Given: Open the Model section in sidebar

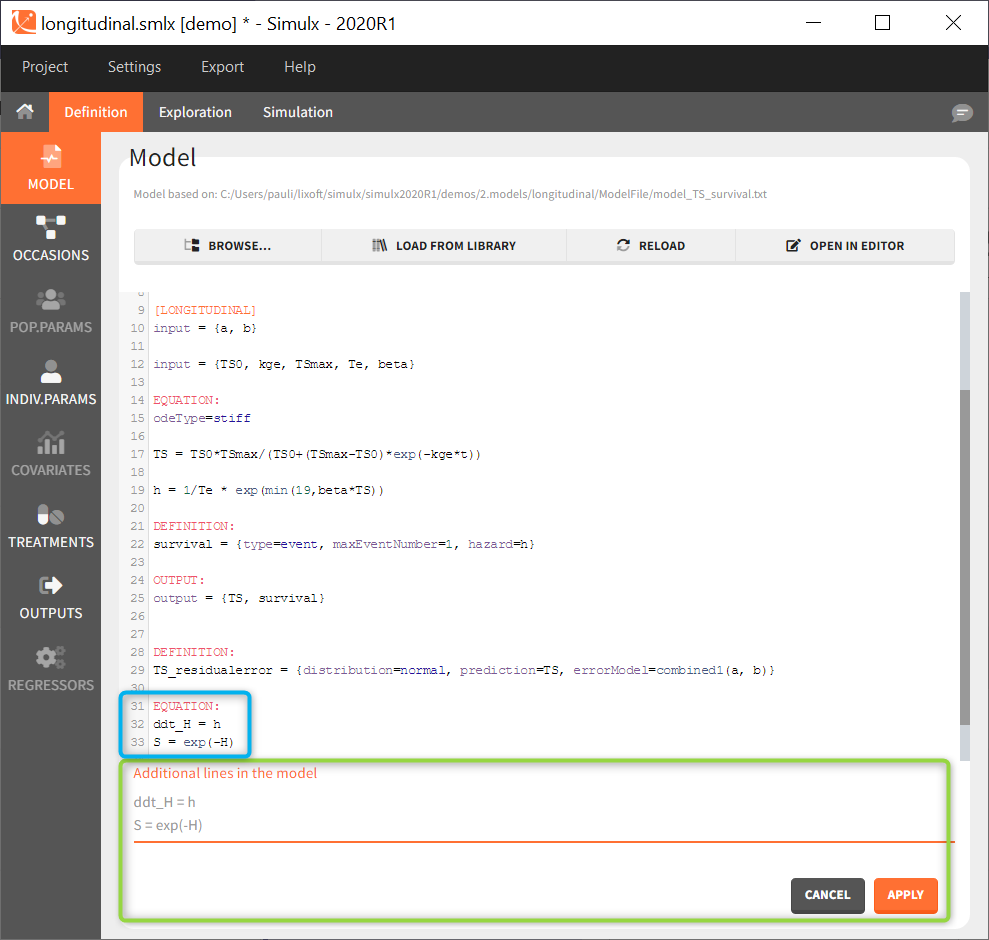Looking at the screenshot, I should (50, 168).
